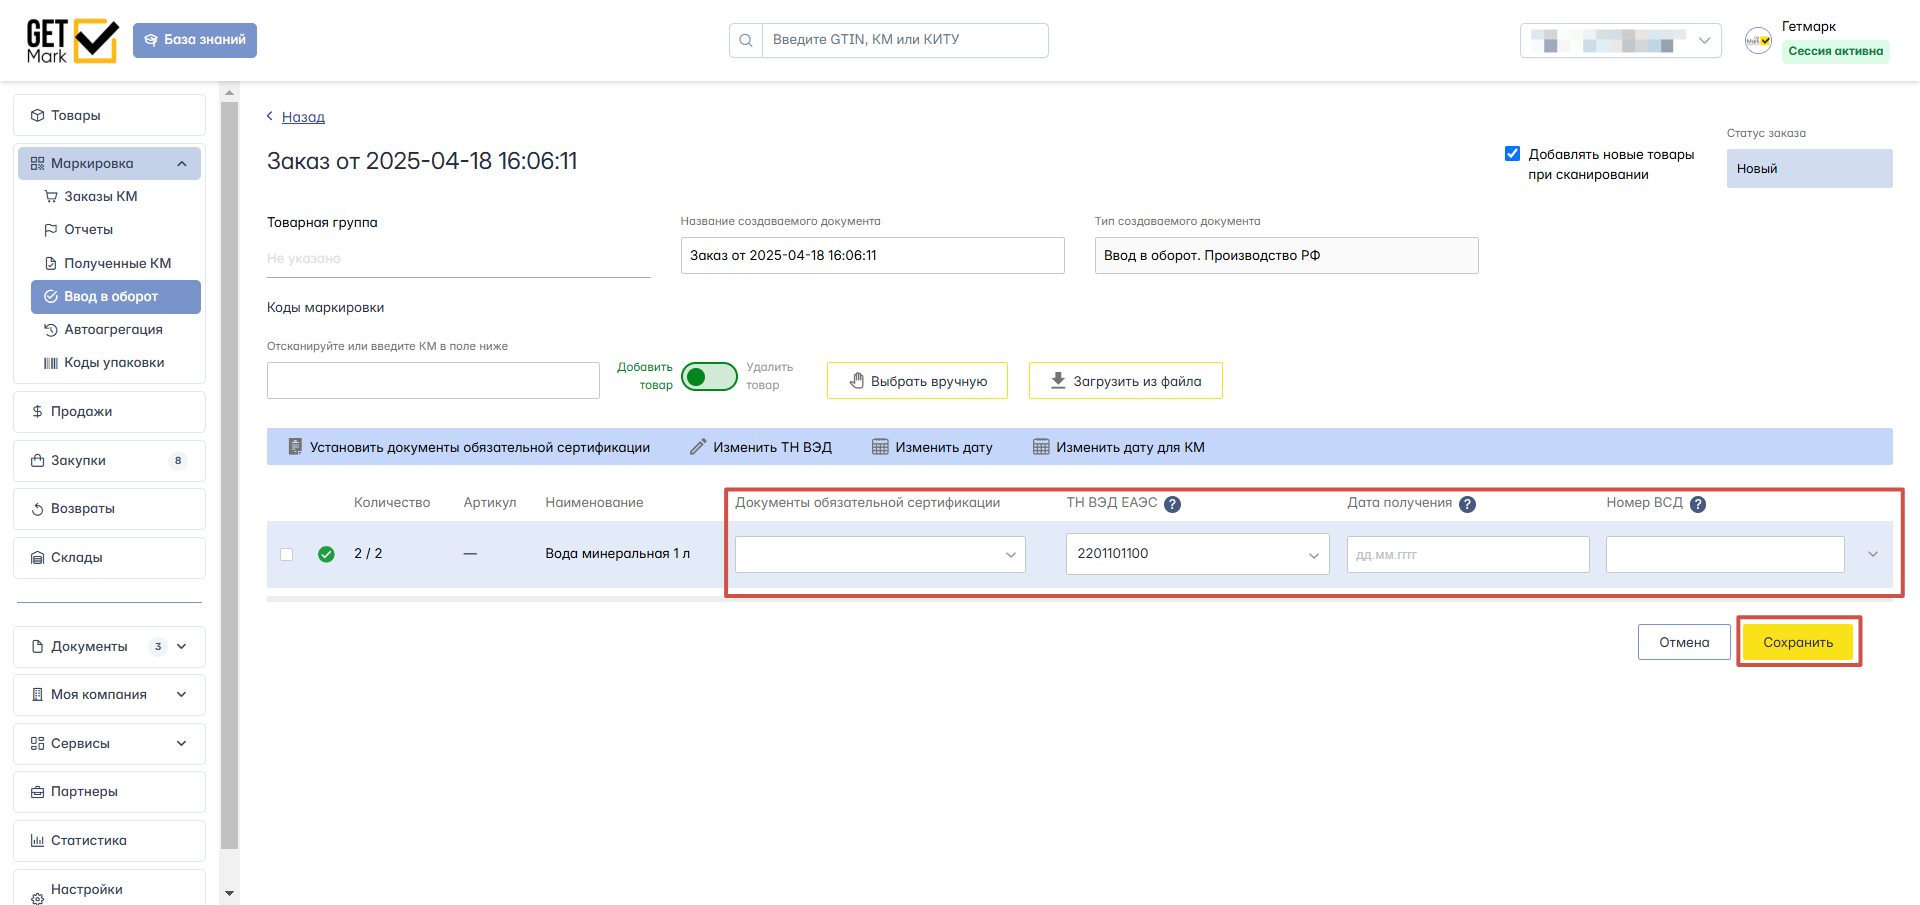Focus the Номер ВСД input field
The image size is (1920, 905).
1725,554
